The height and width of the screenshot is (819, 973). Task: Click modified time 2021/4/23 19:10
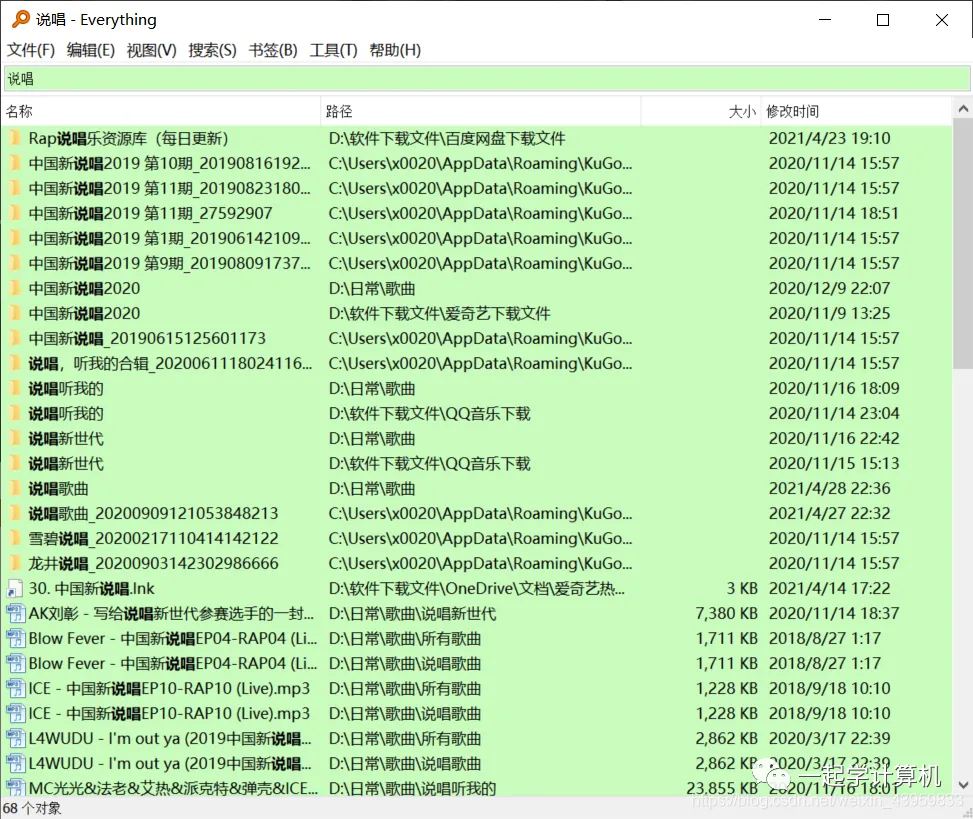[829, 138]
